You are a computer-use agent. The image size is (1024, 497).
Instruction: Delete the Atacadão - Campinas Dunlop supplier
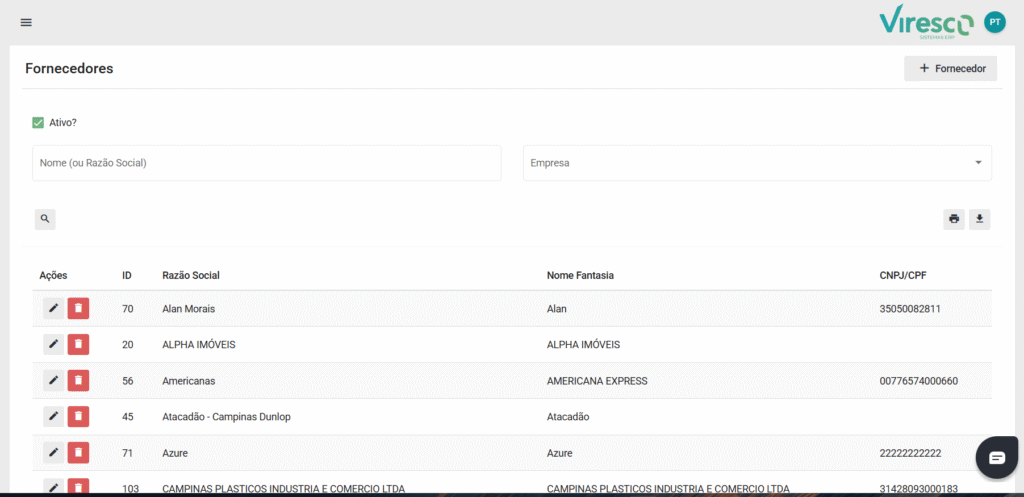pos(78,416)
